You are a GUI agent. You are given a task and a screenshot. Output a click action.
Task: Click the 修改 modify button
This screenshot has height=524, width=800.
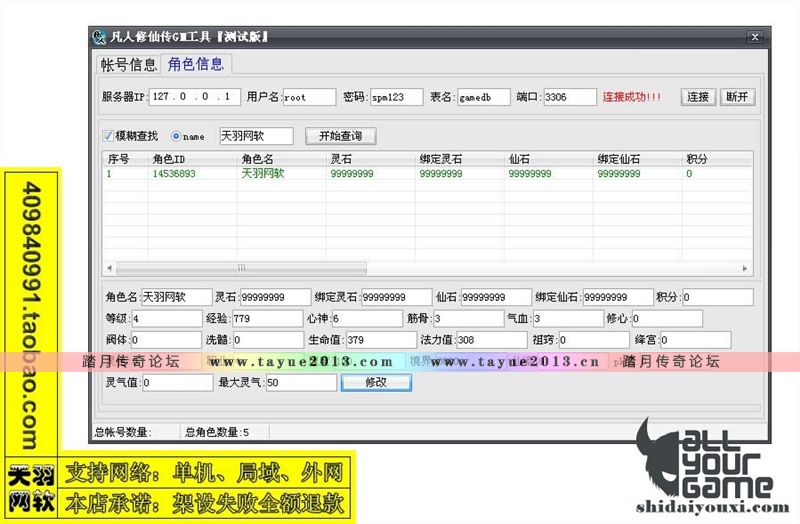(375, 382)
